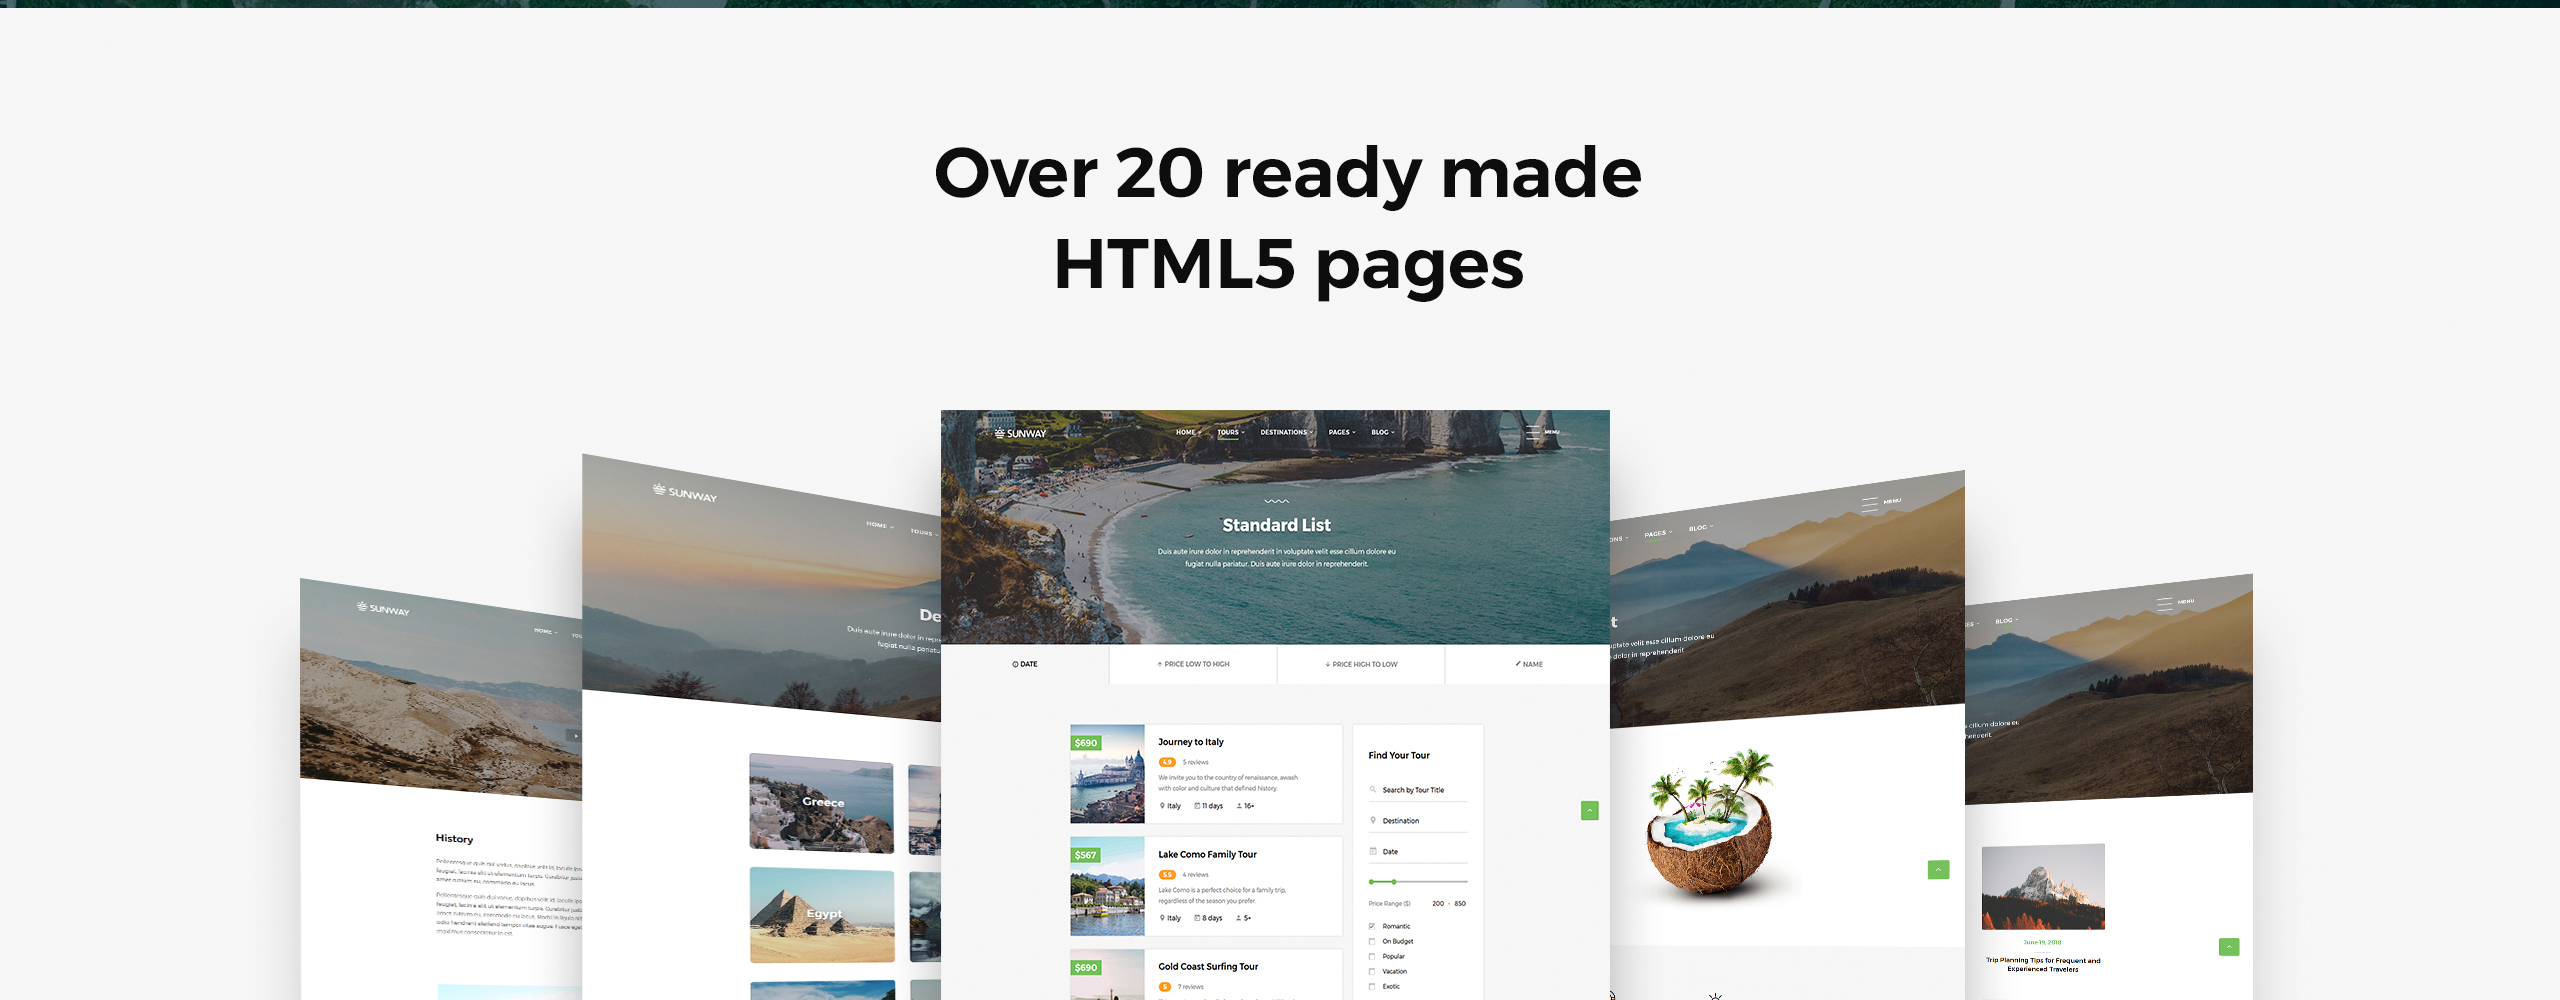Click the $690 price tag on Journey to Italy
Image resolution: width=2560 pixels, height=1000 pixels.
1086,743
